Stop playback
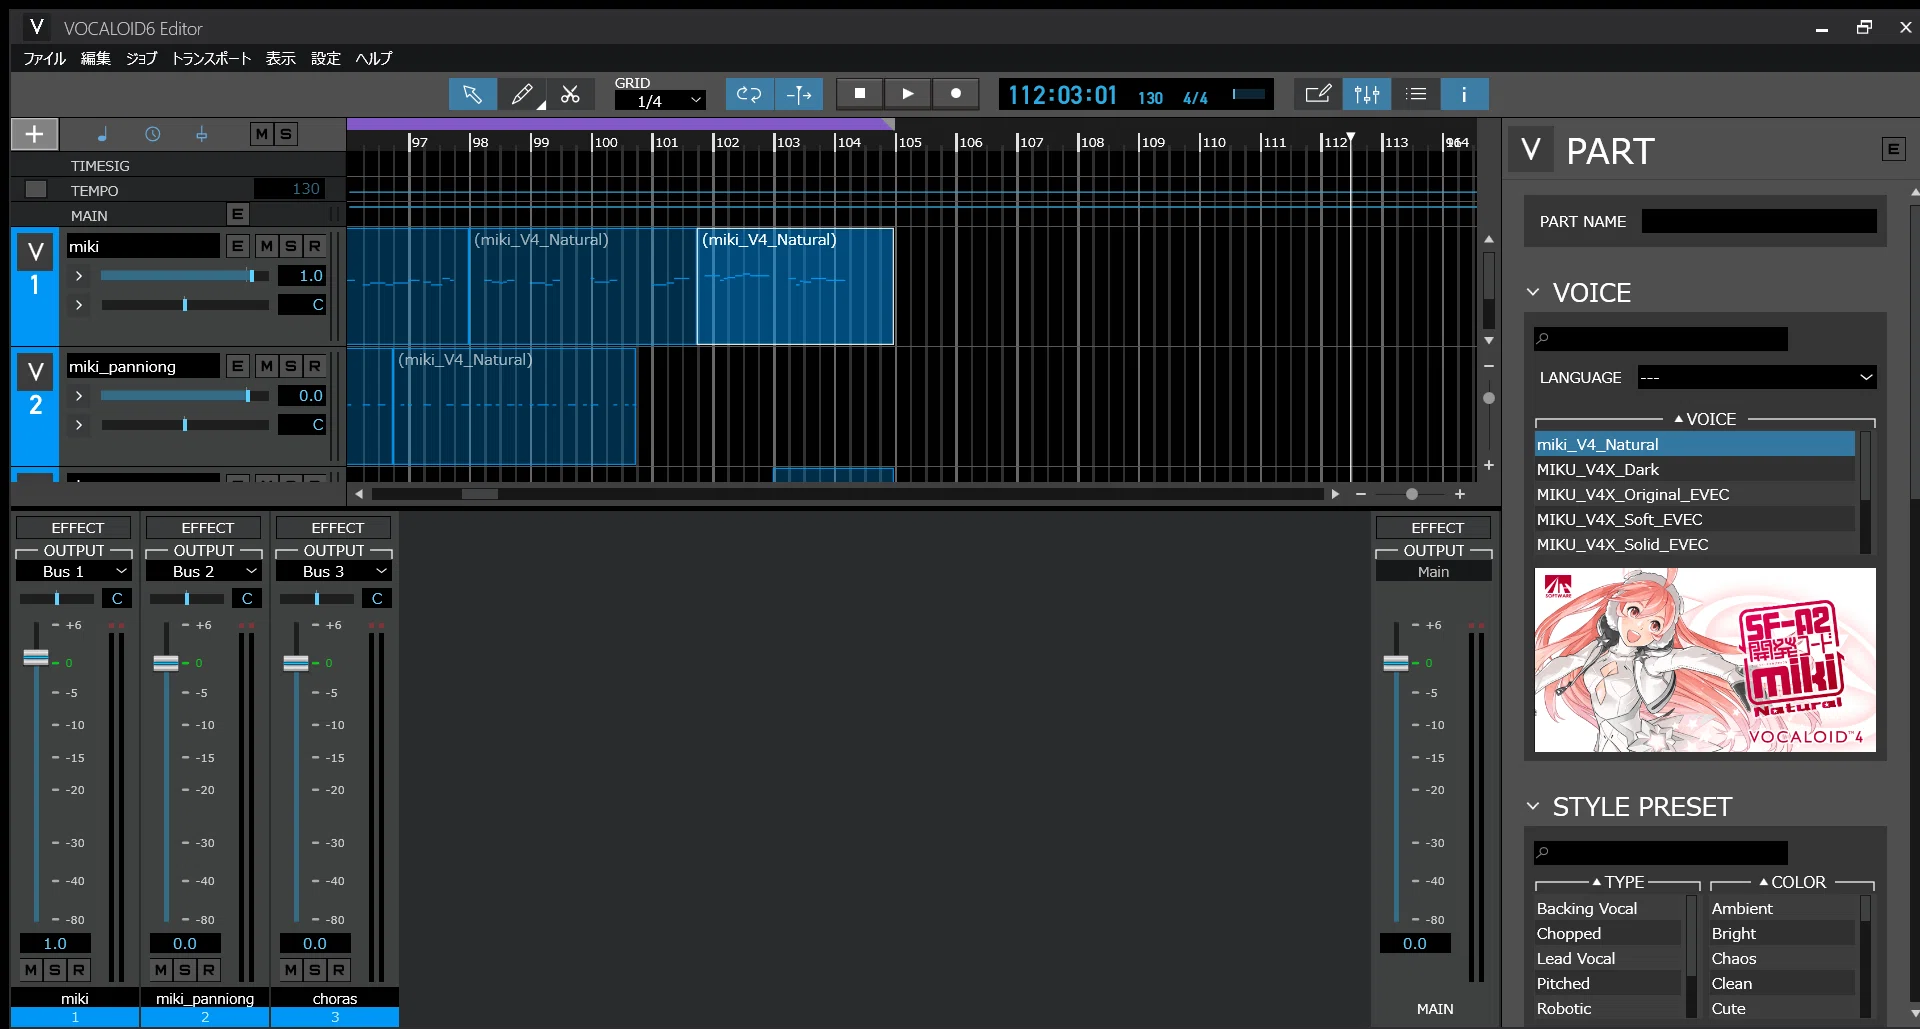This screenshot has width=1920, height=1029. [859, 93]
